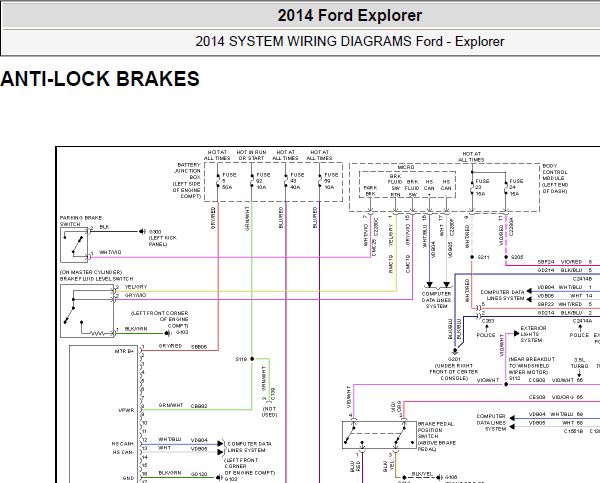Click 'NEAR BREAKOUT TO WINDSHIELD WIPER MOTOR' note
Viewport: 600px width, 483px height.
coord(532,366)
